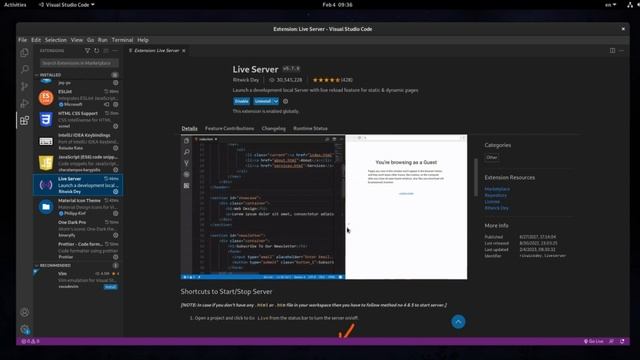
Task: Open GNOME Activities overview
Action: click(15, 5)
